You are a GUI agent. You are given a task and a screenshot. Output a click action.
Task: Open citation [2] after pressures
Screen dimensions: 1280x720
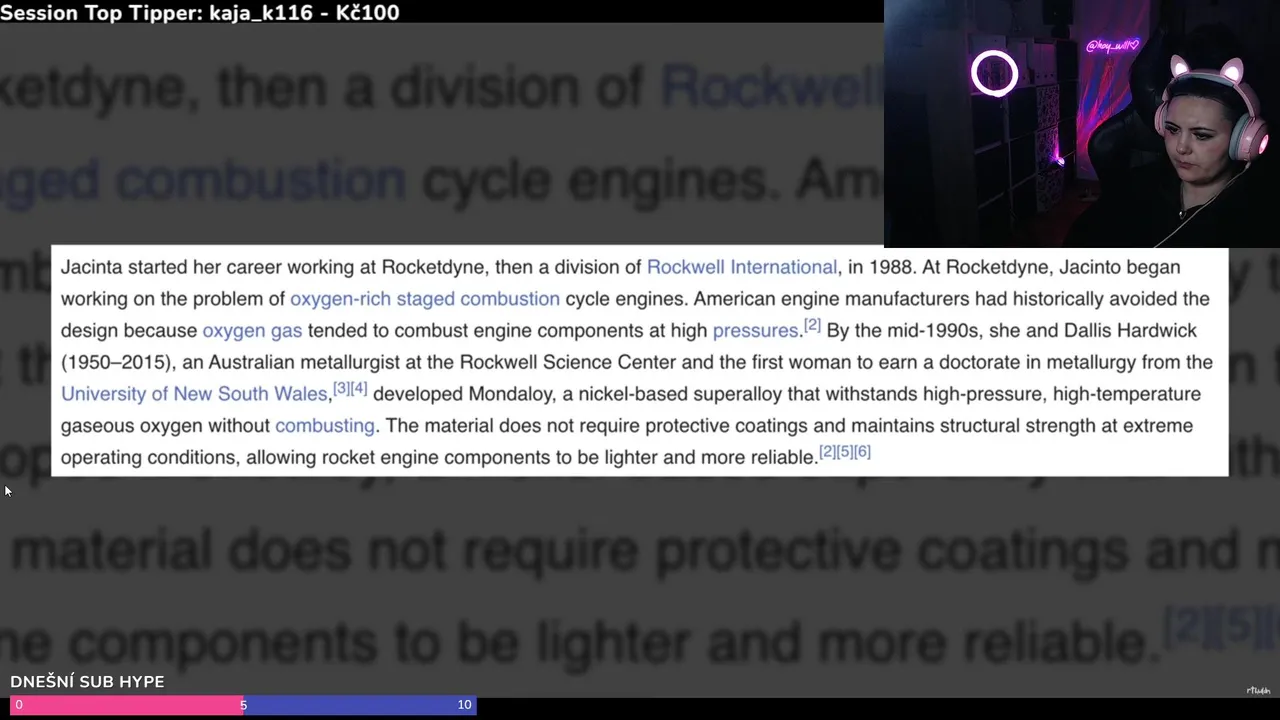pyautogui.click(x=812, y=325)
